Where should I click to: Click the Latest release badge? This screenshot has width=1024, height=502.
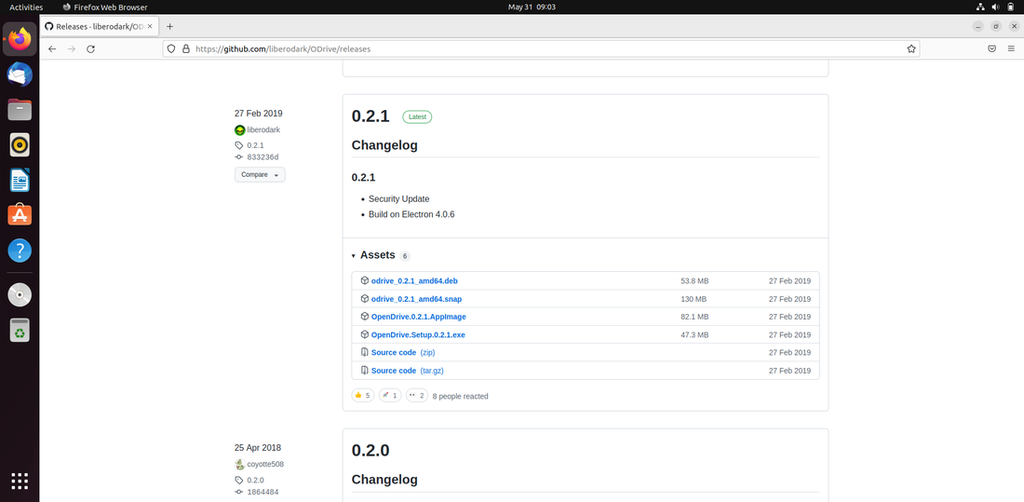(417, 117)
